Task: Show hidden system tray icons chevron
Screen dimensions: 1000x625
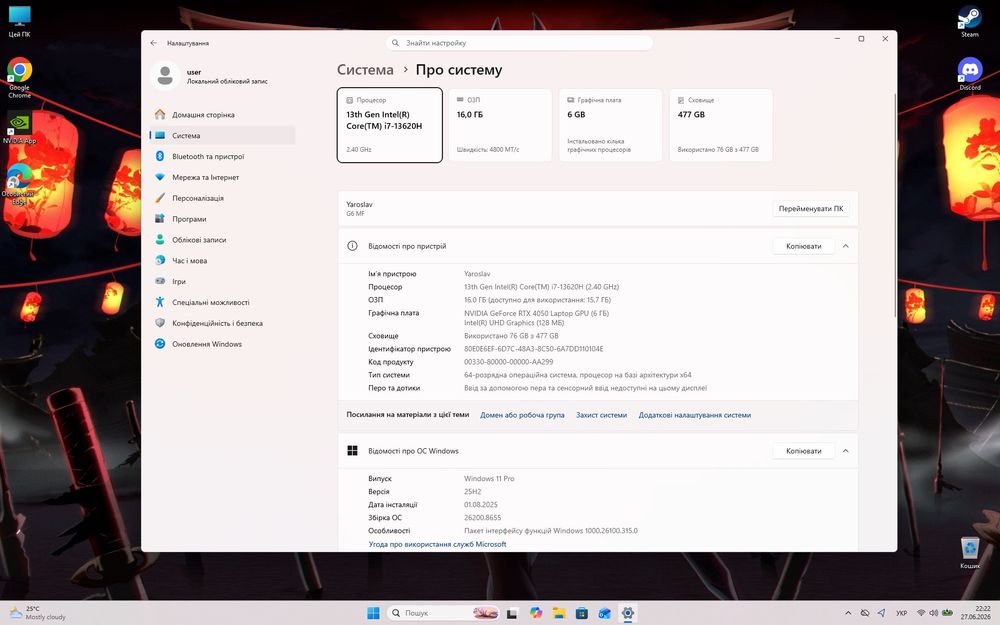Action: point(848,613)
